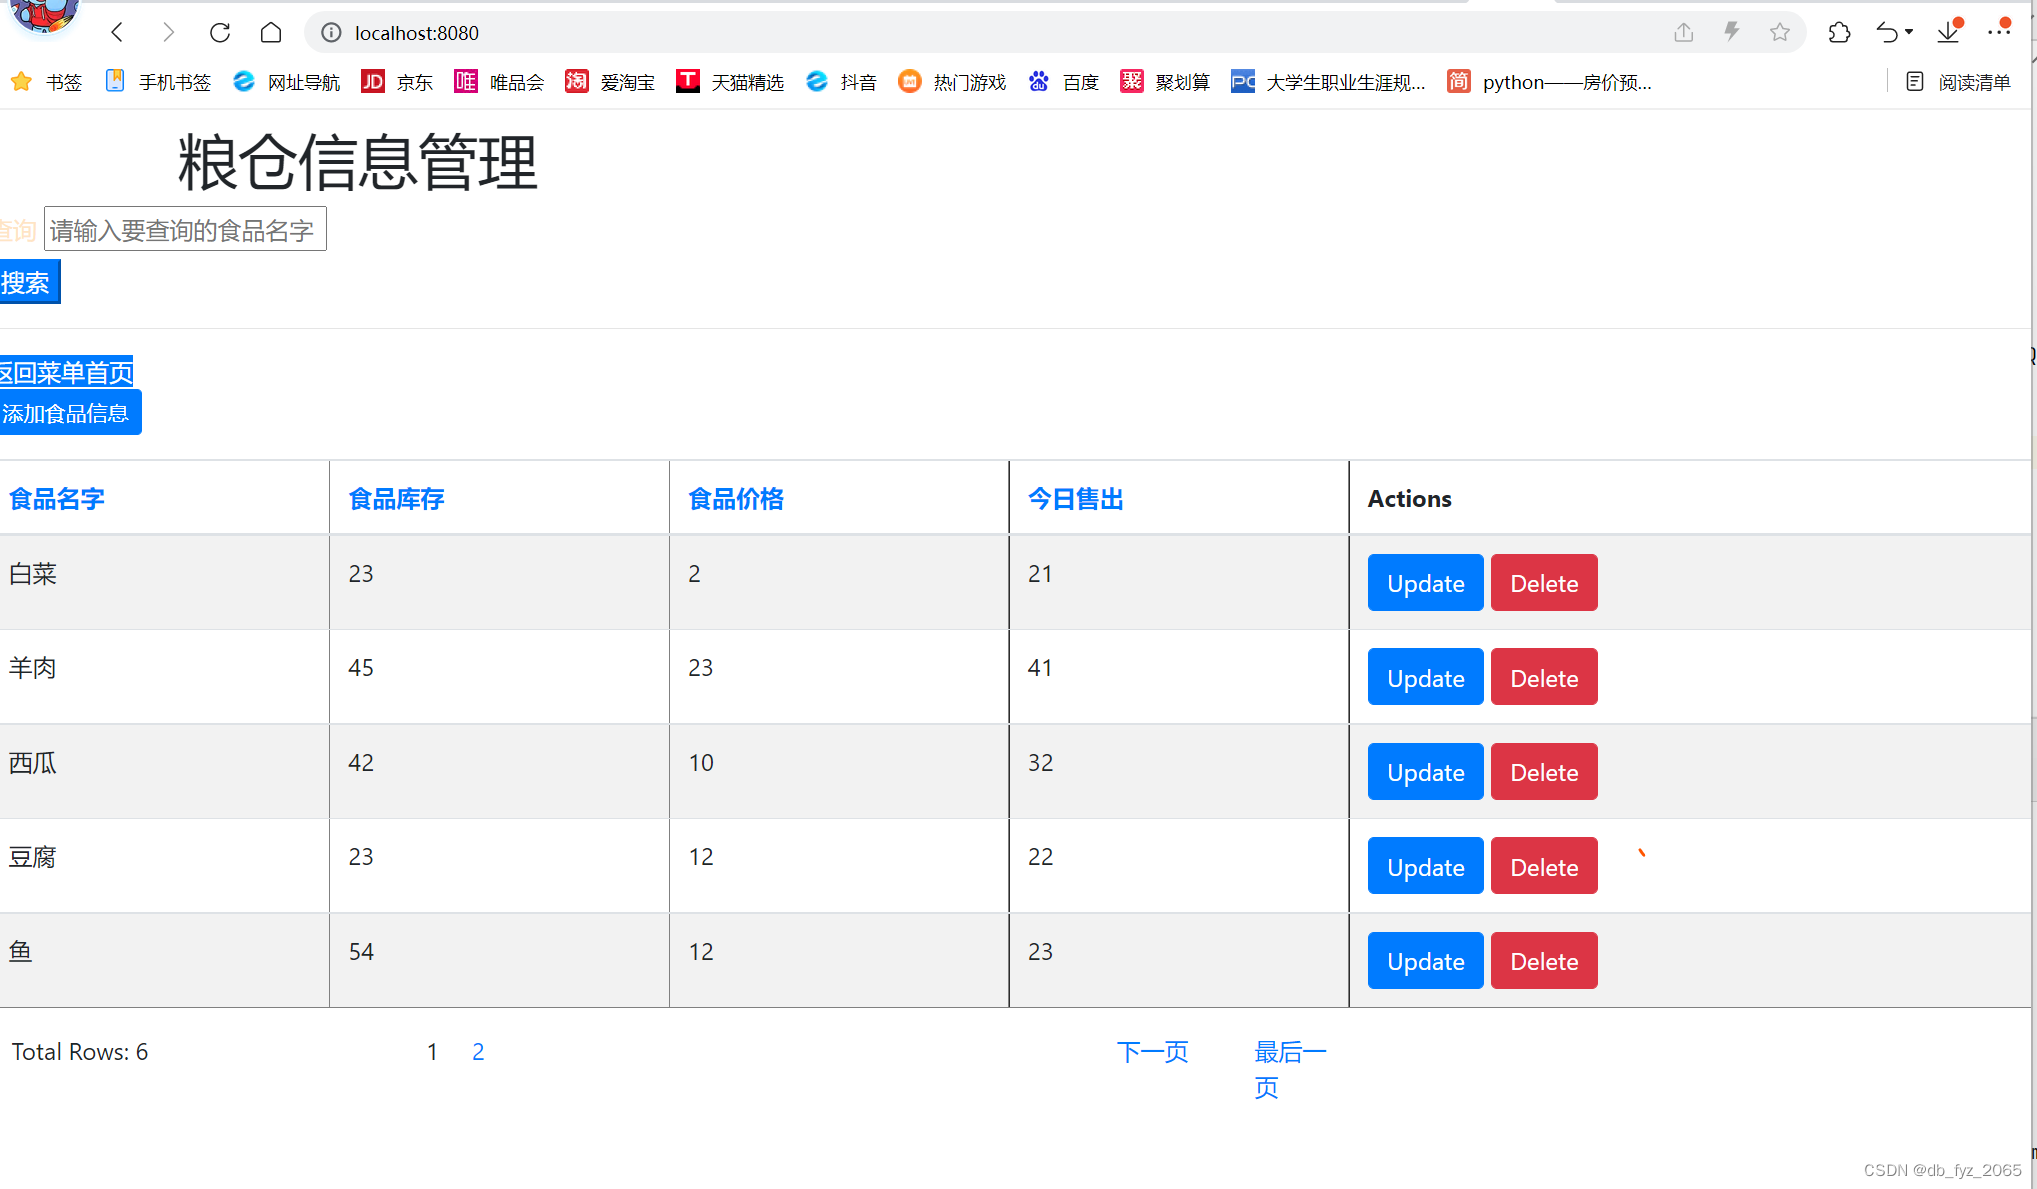Open 手机书签 bookmark
2037x1189 pixels.
tap(158, 82)
